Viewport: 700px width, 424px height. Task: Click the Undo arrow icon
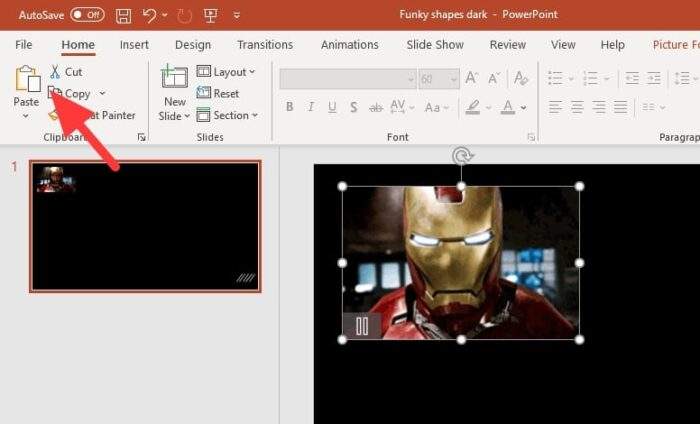tap(149, 16)
